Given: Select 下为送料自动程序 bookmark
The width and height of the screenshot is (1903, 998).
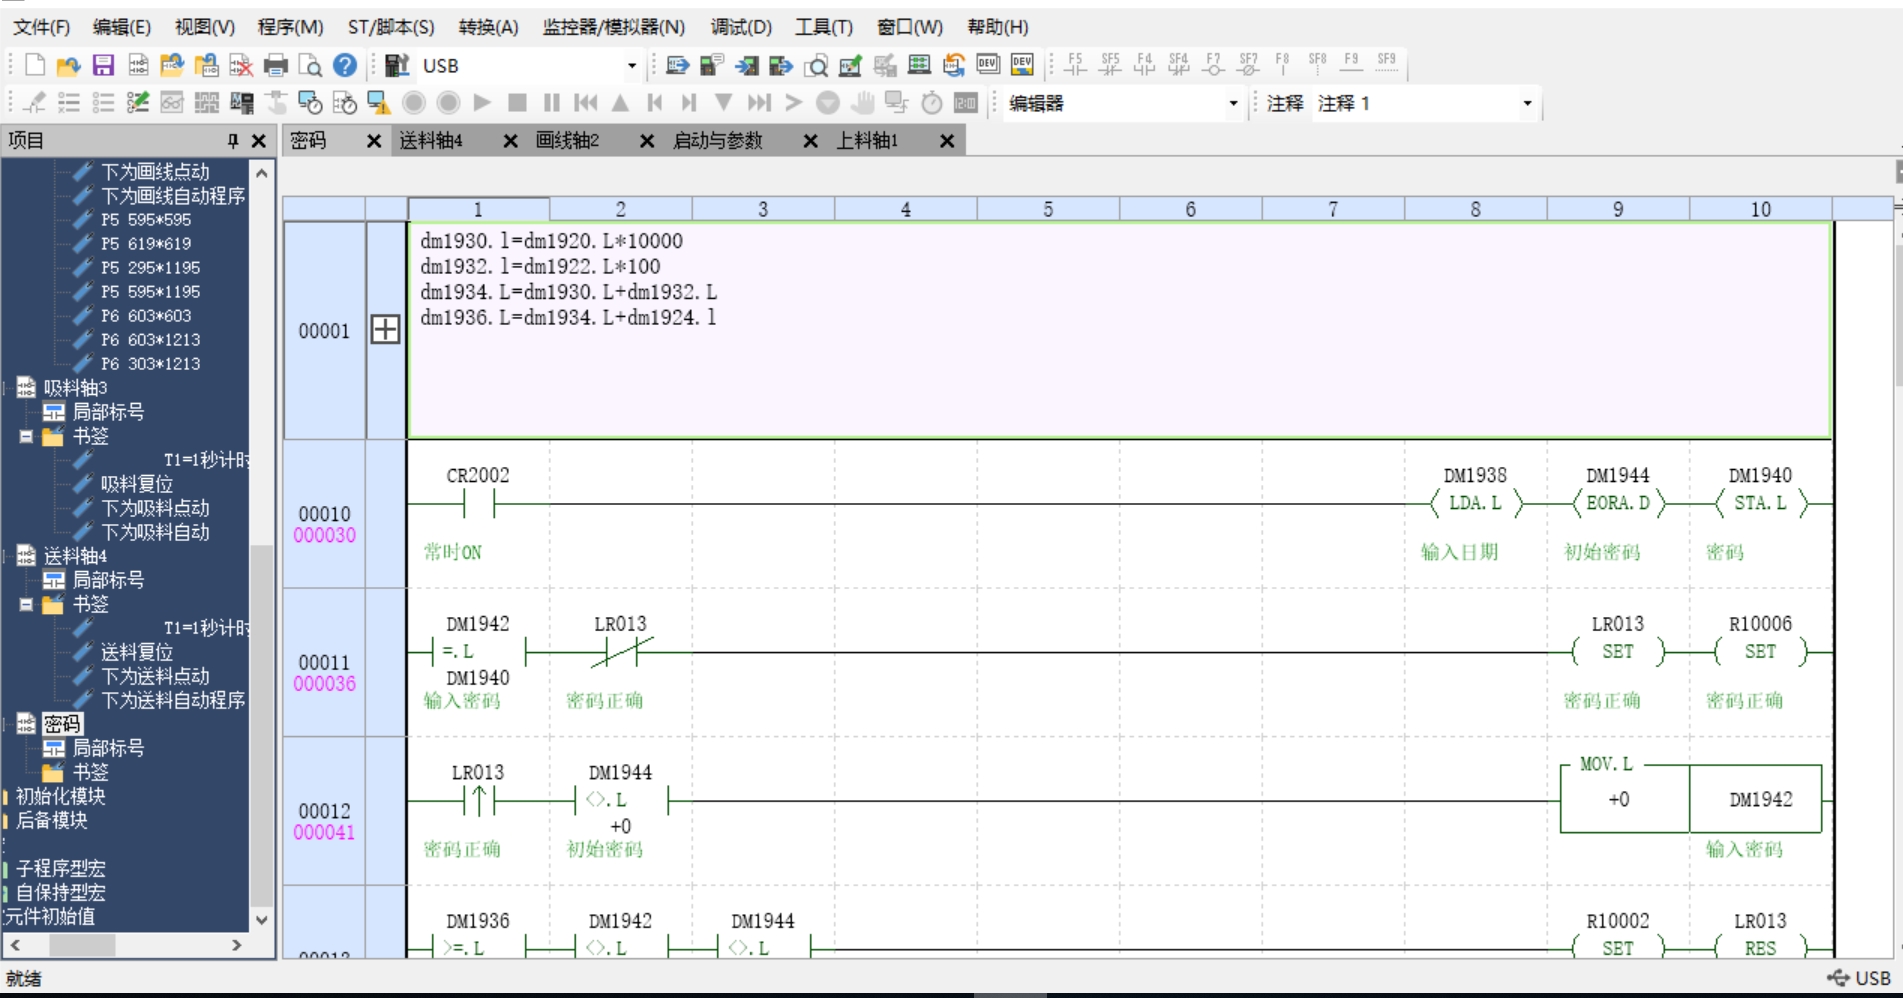Looking at the screenshot, I should [173, 700].
